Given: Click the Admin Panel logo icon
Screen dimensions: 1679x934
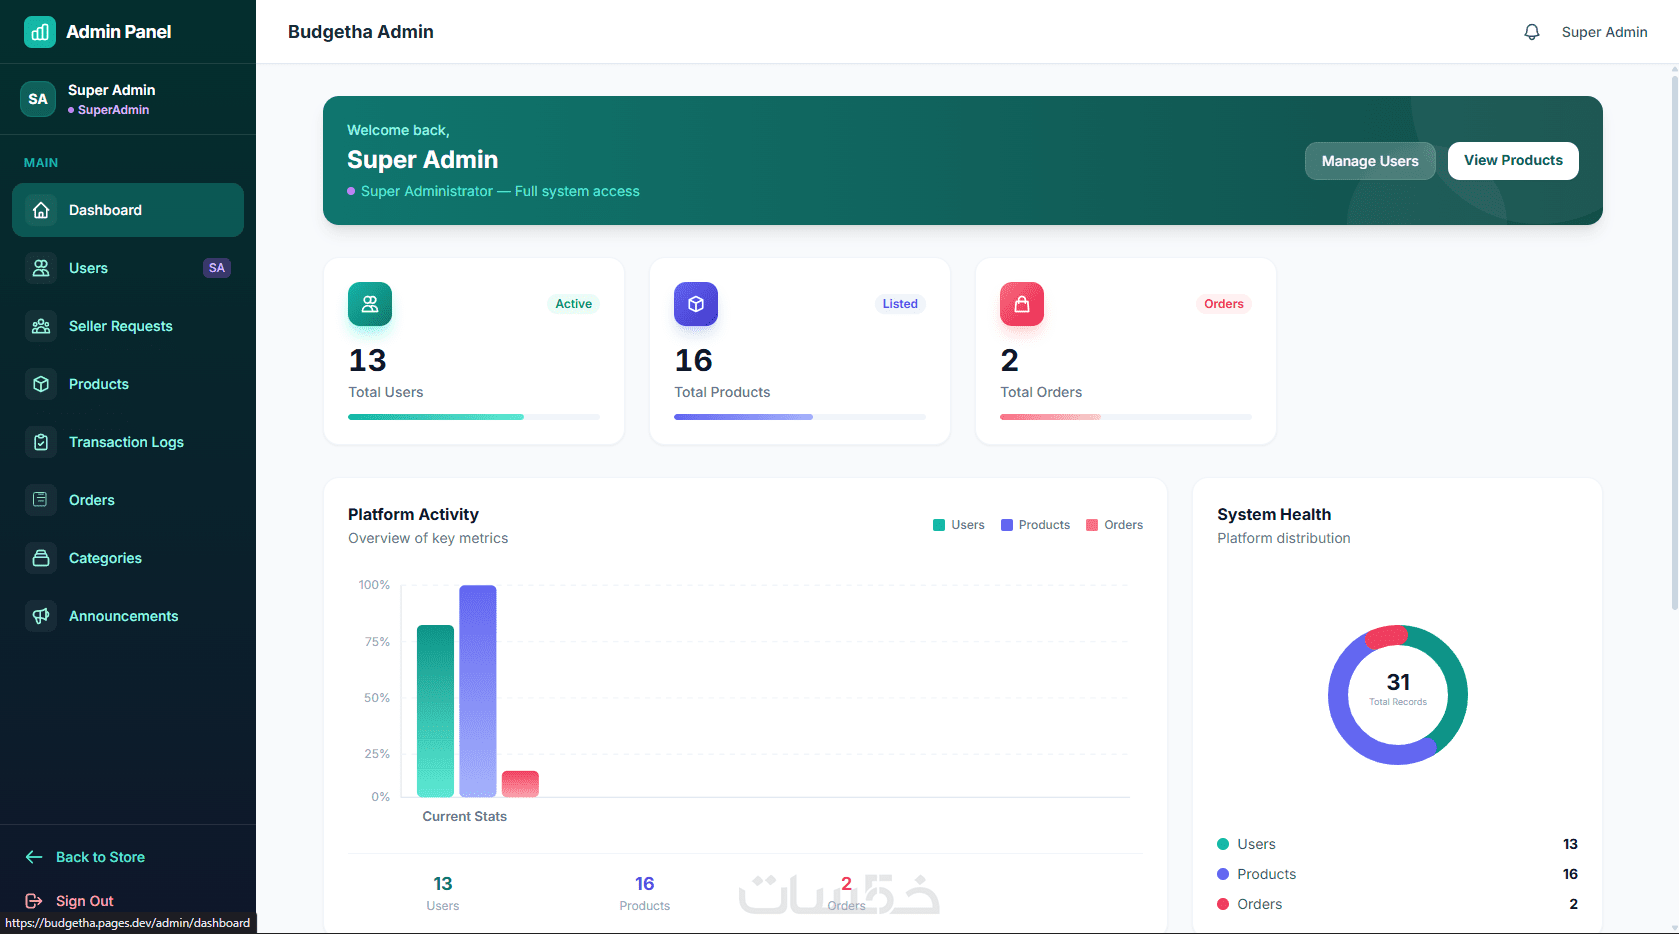Looking at the screenshot, I should 40,32.
